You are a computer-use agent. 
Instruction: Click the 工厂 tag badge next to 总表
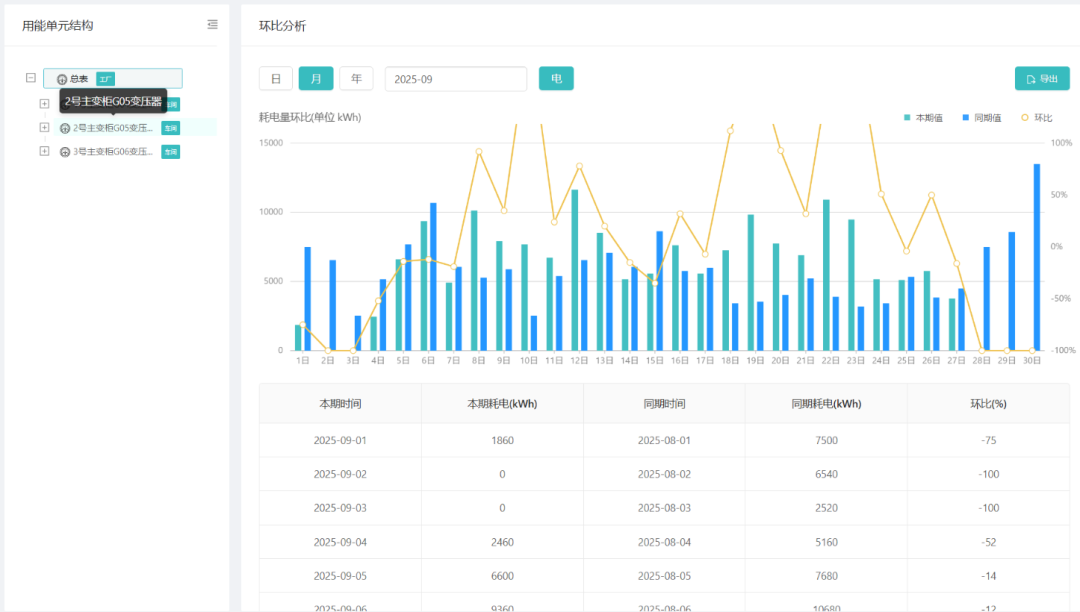[x=105, y=79]
